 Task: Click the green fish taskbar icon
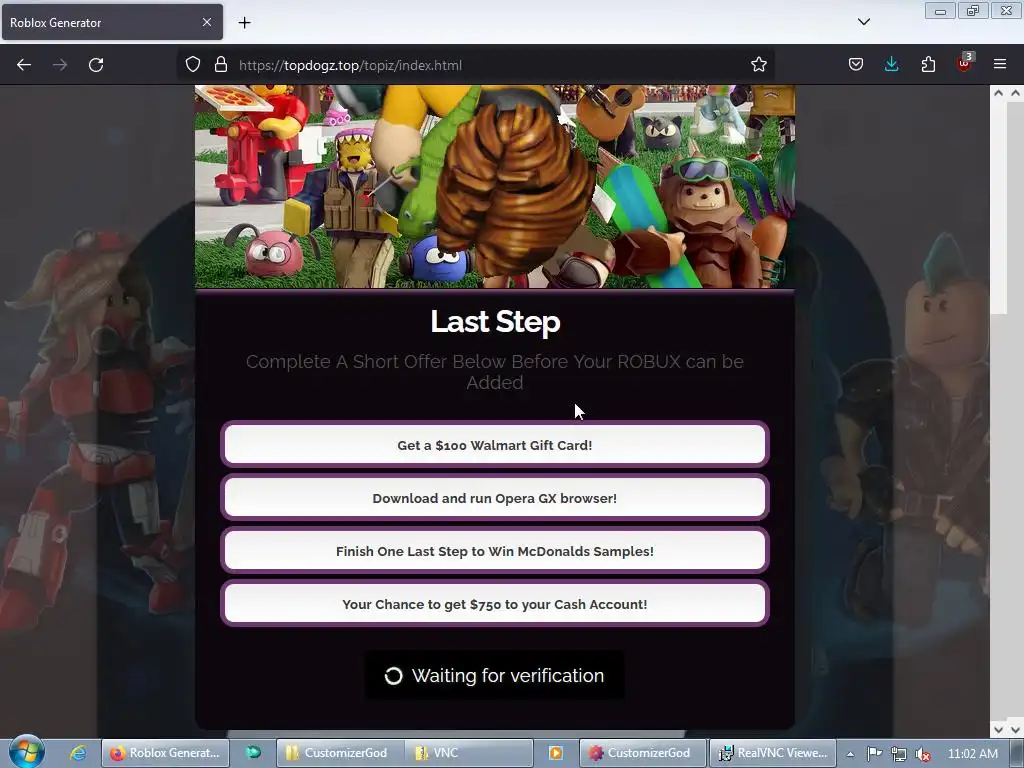253,752
